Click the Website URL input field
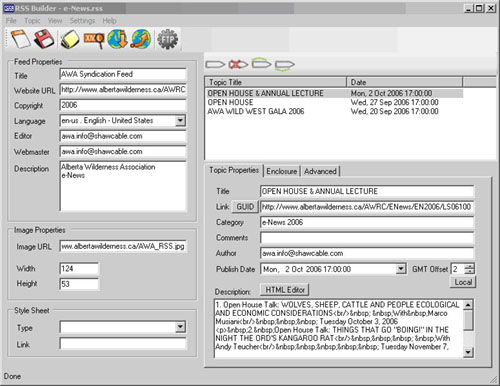500x386 pixels. pos(123,89)
